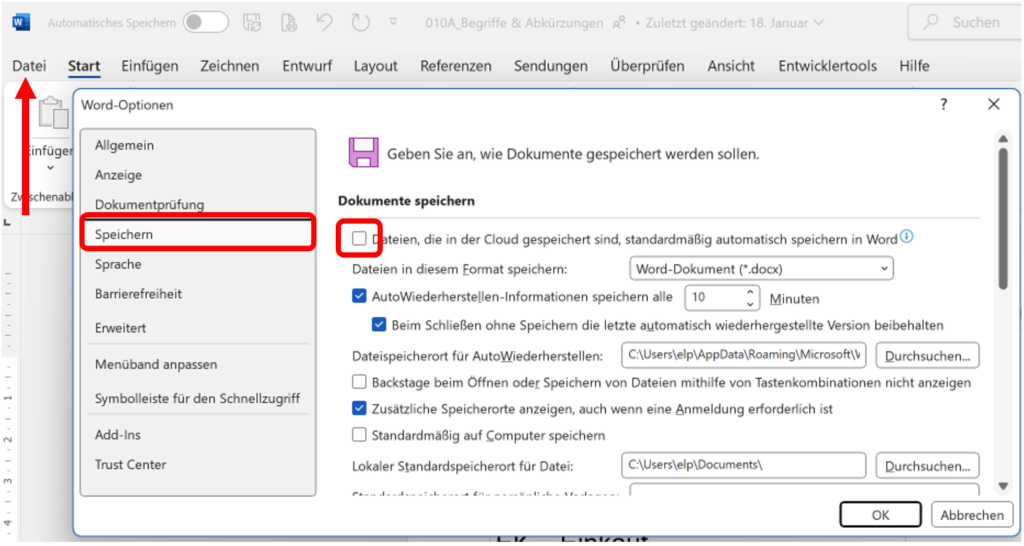This screenshot has height=546, width=1024.
Task: Switch to the Start ribbon tab
Action: (x=84, y=66)
